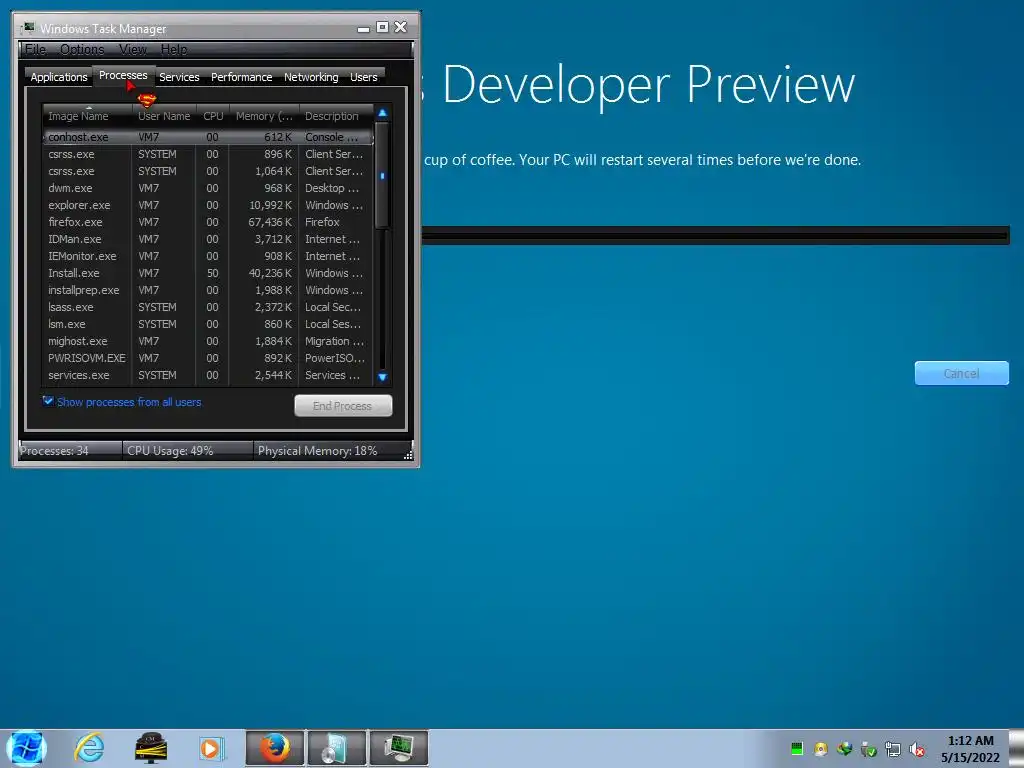This screenshot has width=1024, height=768.
Task: Click the Safely Remove Hardware tray icon
Action: click(869, 748)
